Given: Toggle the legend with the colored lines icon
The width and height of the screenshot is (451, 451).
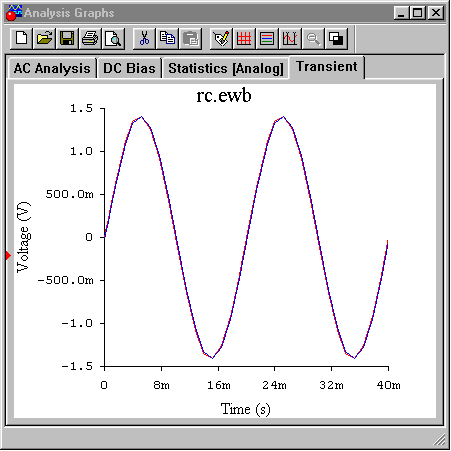Looking at the screenshot, I should 267,39.
